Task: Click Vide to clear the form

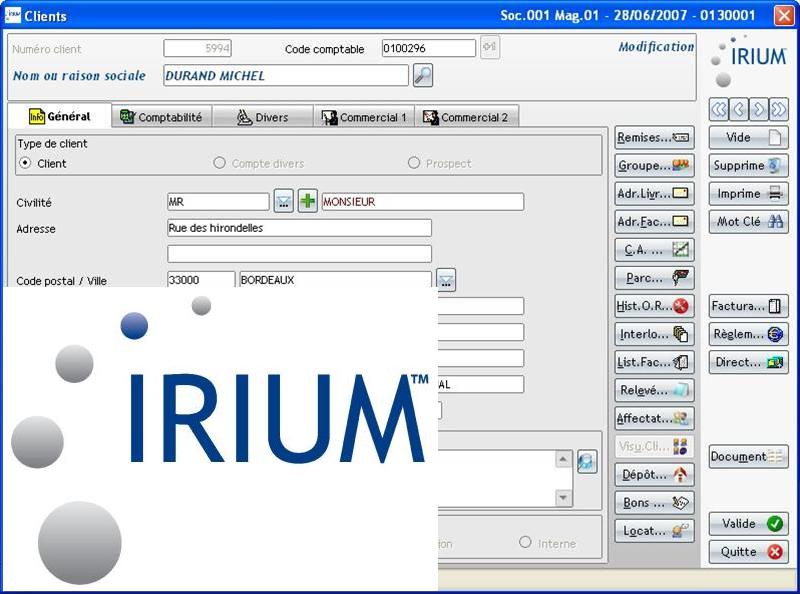Action: tap(748, 137)
